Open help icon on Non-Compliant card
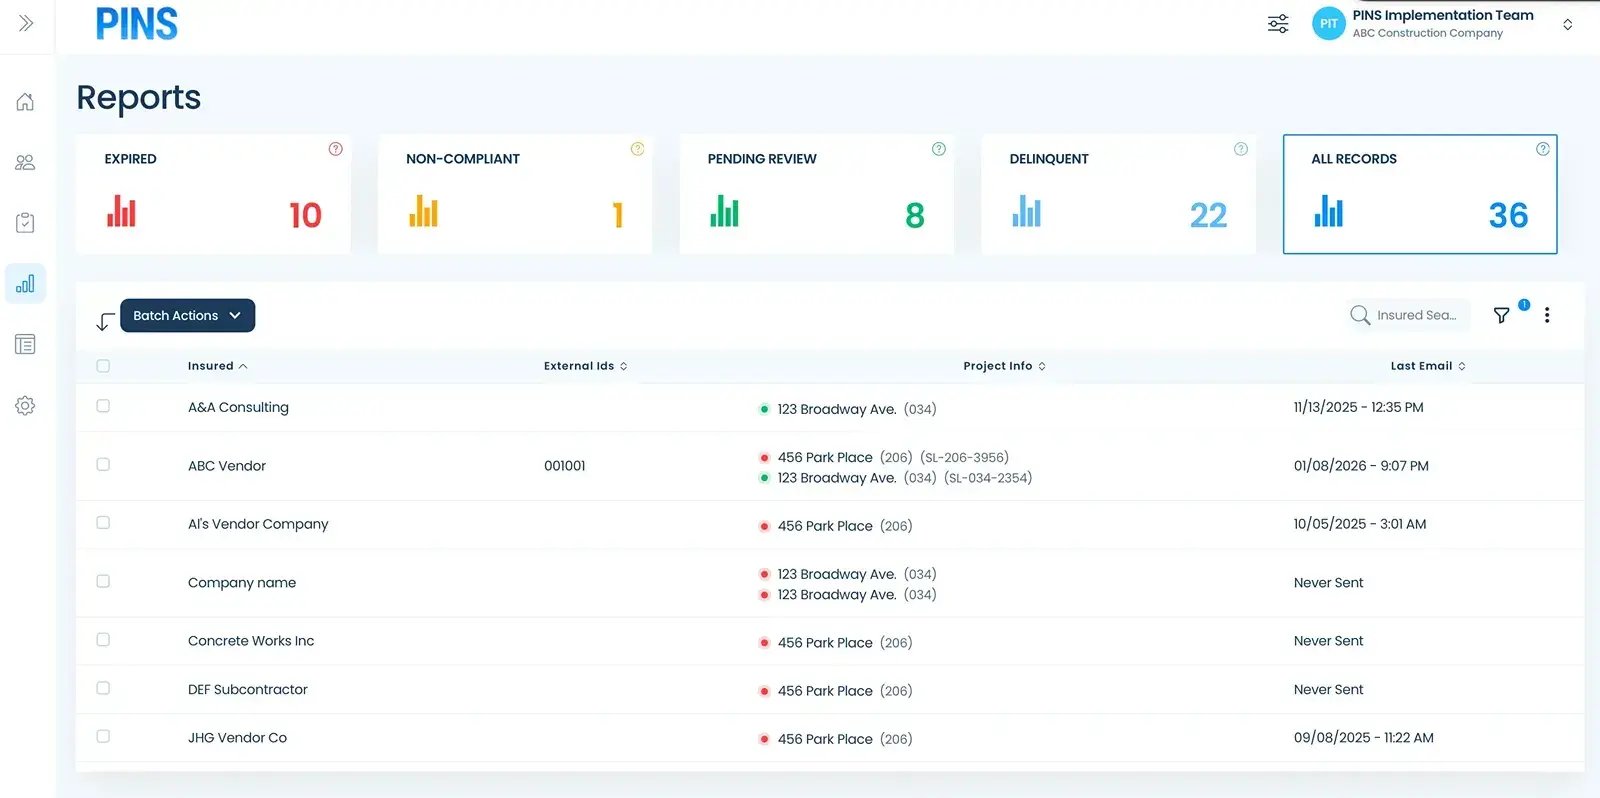The image size is (1600, 798). pos(637,149)
